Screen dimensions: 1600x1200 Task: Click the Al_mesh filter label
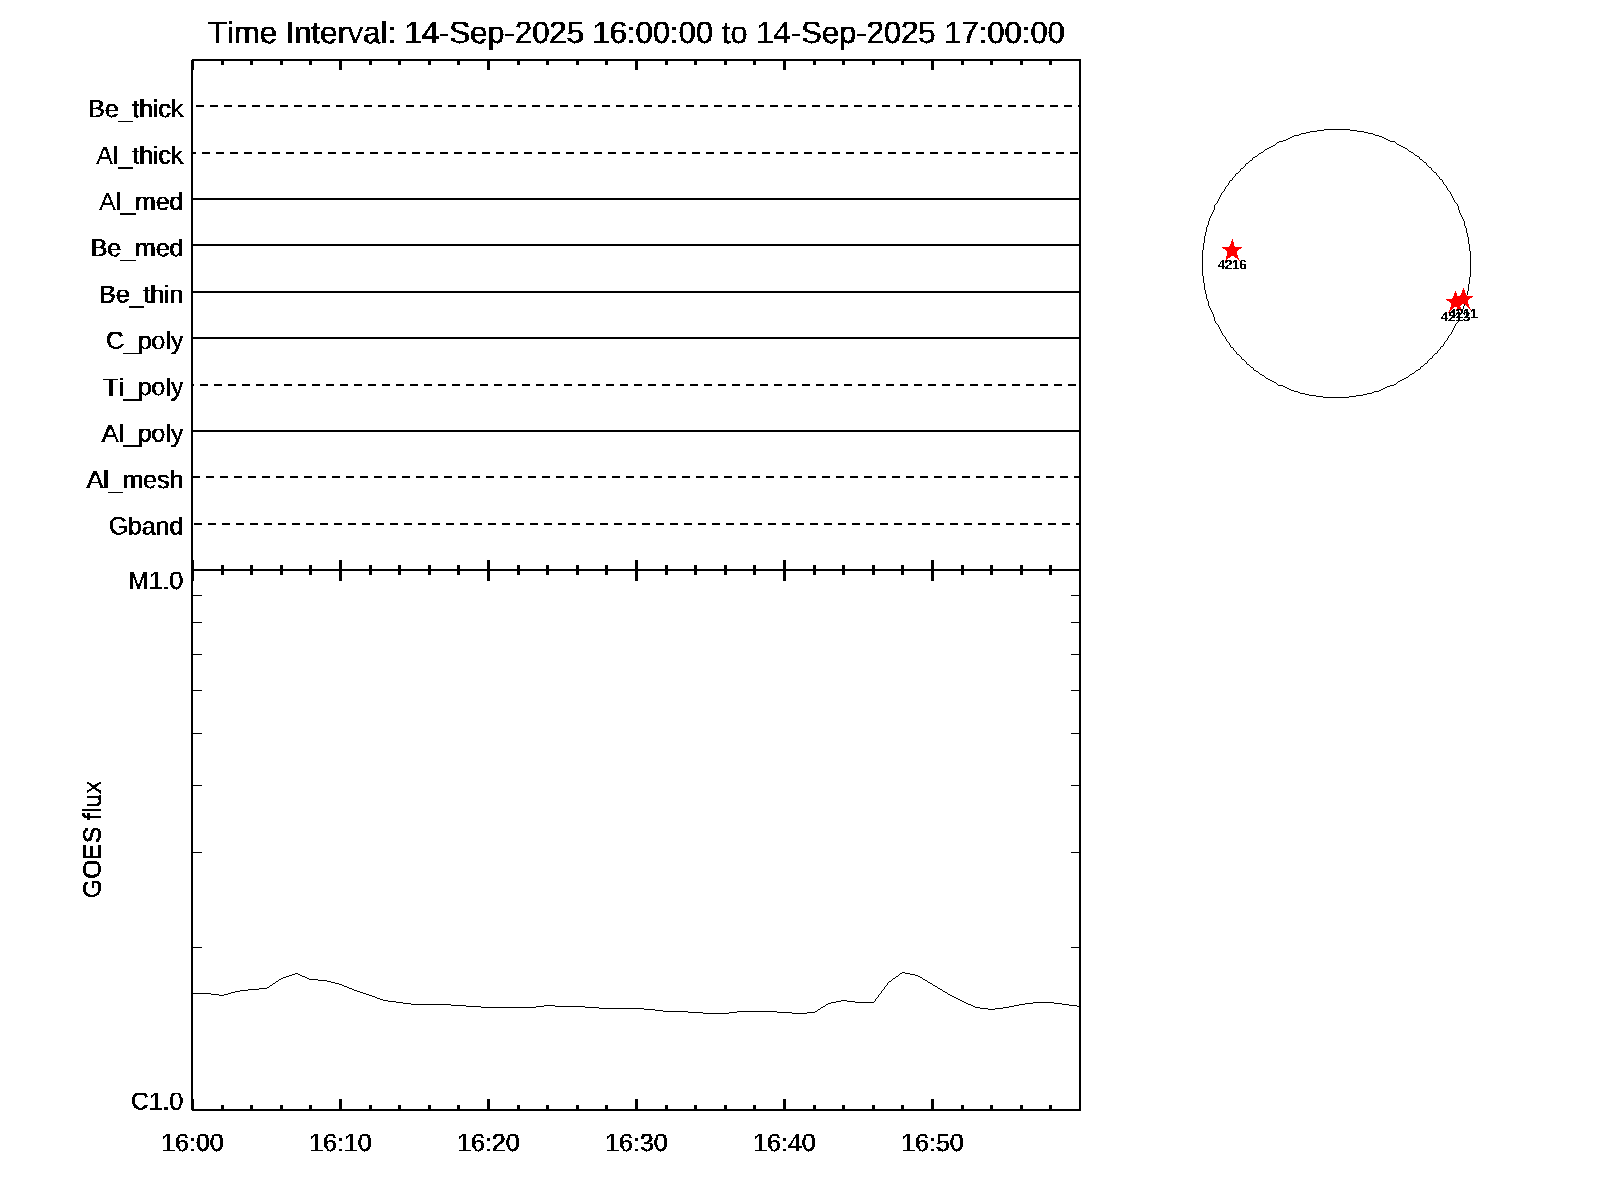coord(135,480)
